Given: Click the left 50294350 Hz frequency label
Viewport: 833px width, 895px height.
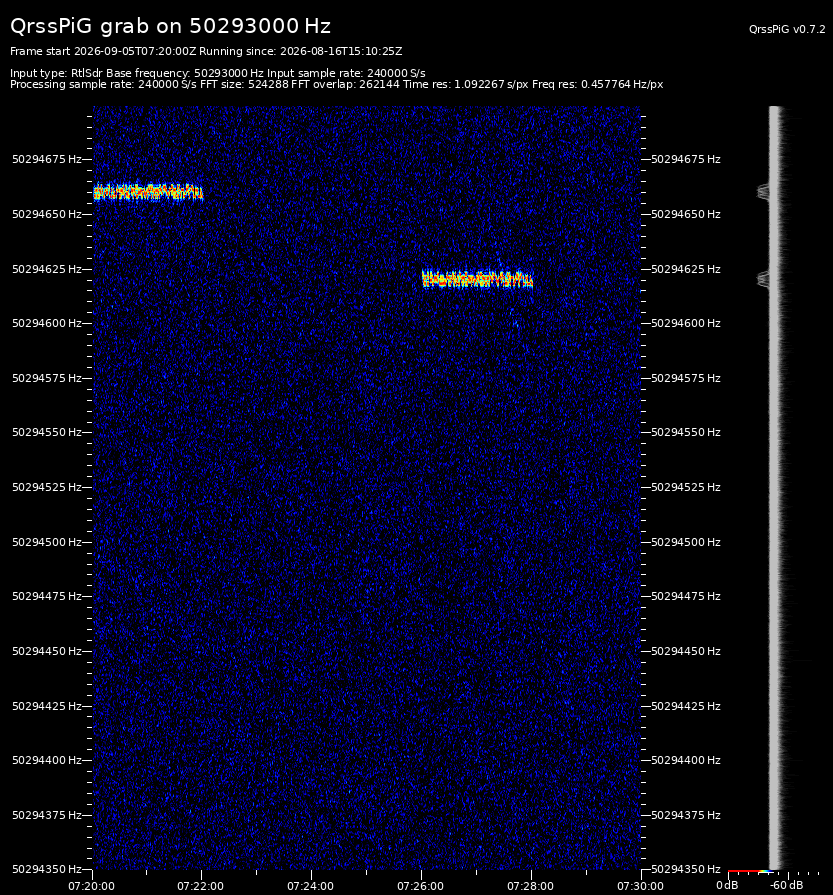Looking at the screenshot, I should pyautogui.click(x=47, y=869).
